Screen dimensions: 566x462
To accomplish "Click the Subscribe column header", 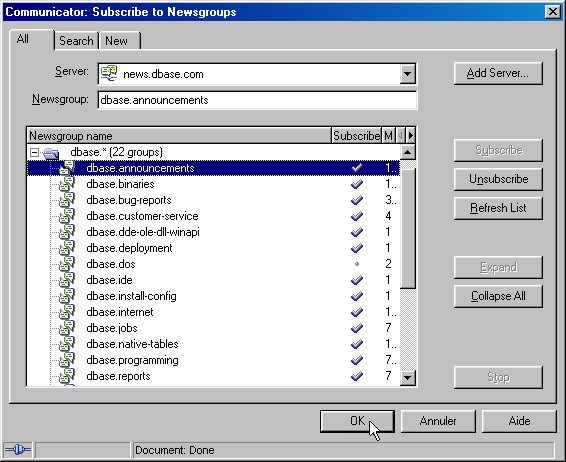I will 356,136.
